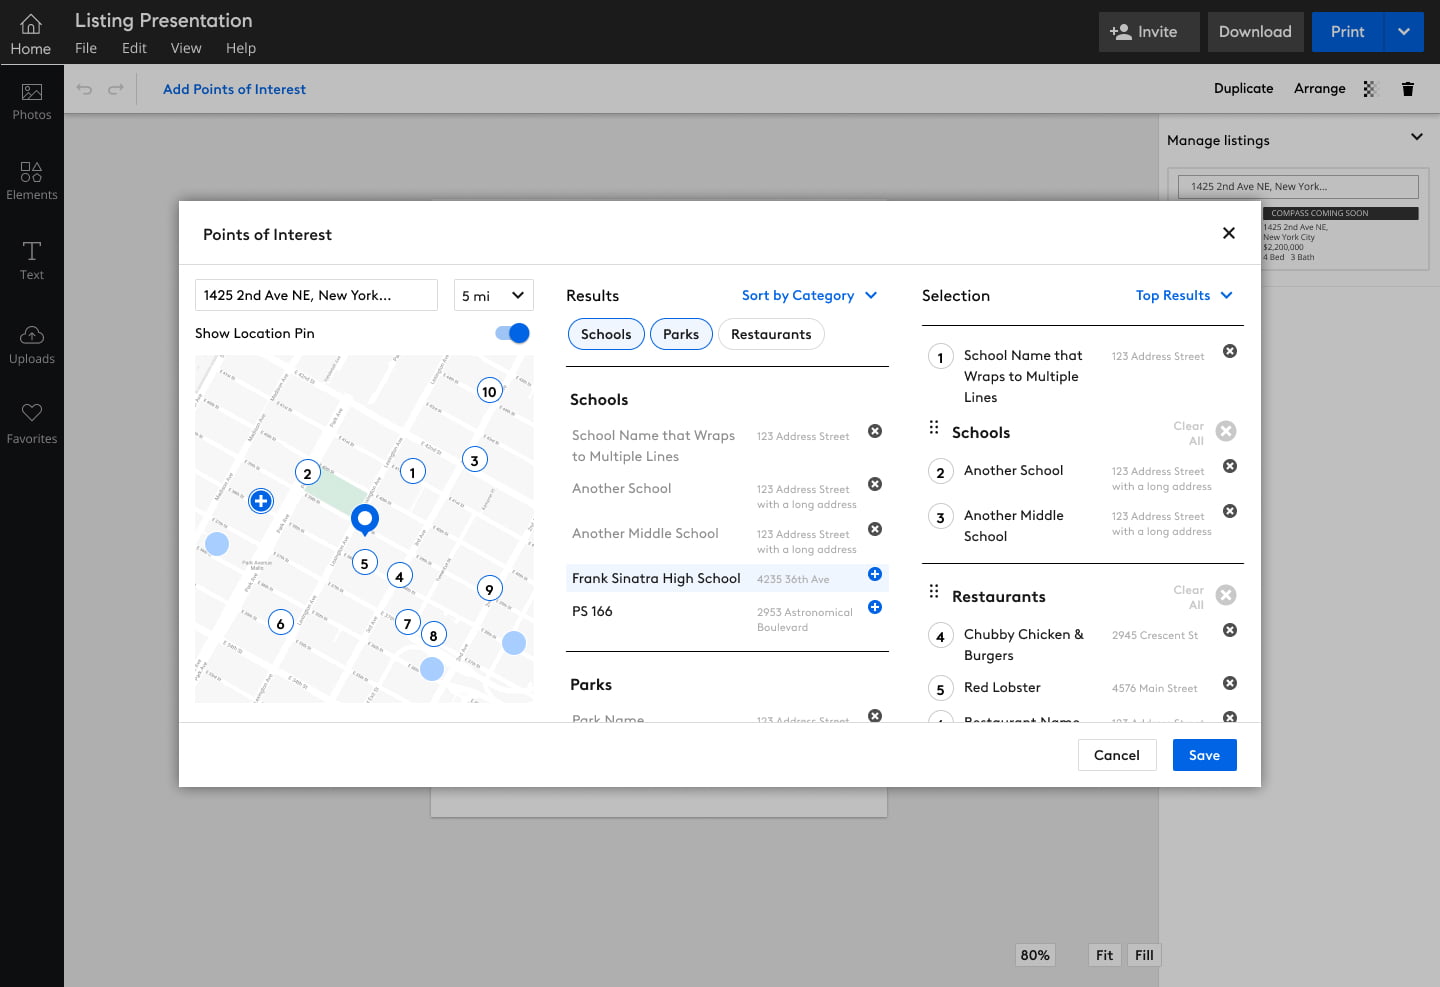
Task: Open the View menu
Action: click(x=186, y=48)
